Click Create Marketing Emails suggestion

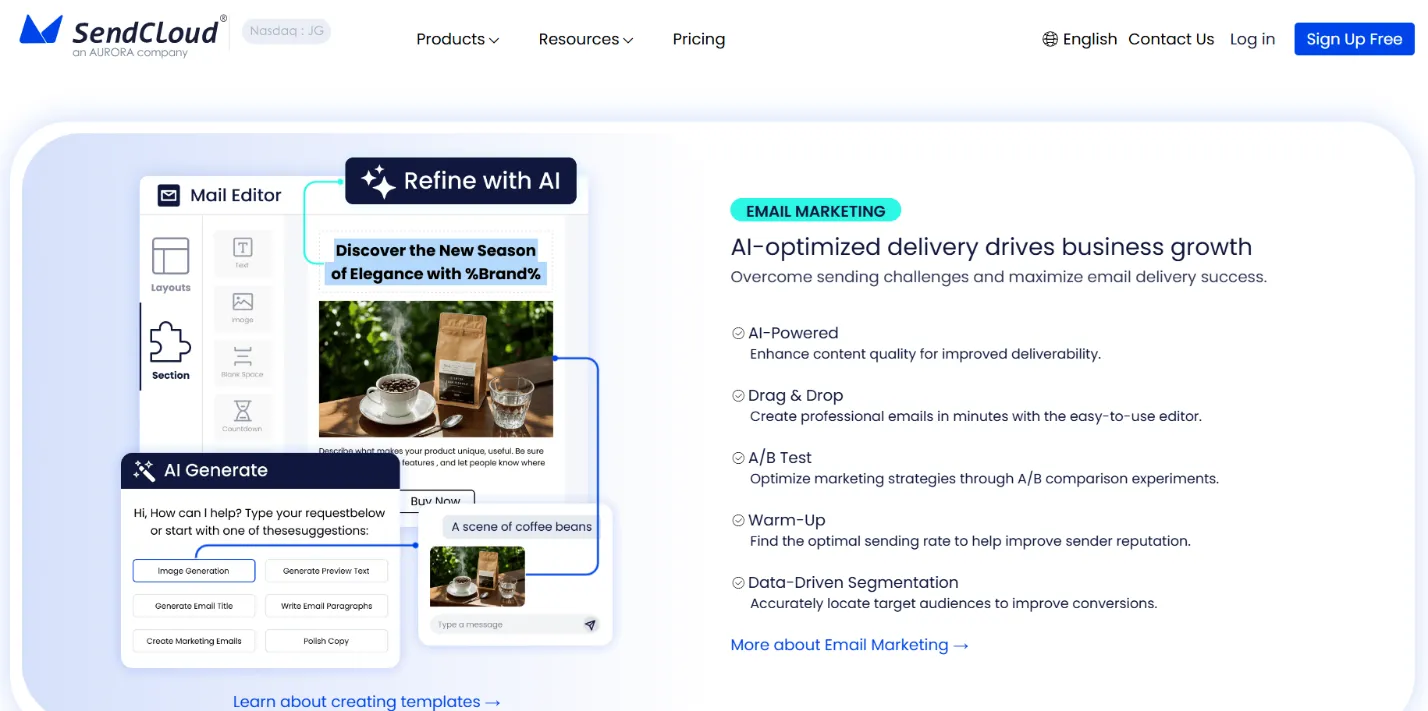click(194, 641)
